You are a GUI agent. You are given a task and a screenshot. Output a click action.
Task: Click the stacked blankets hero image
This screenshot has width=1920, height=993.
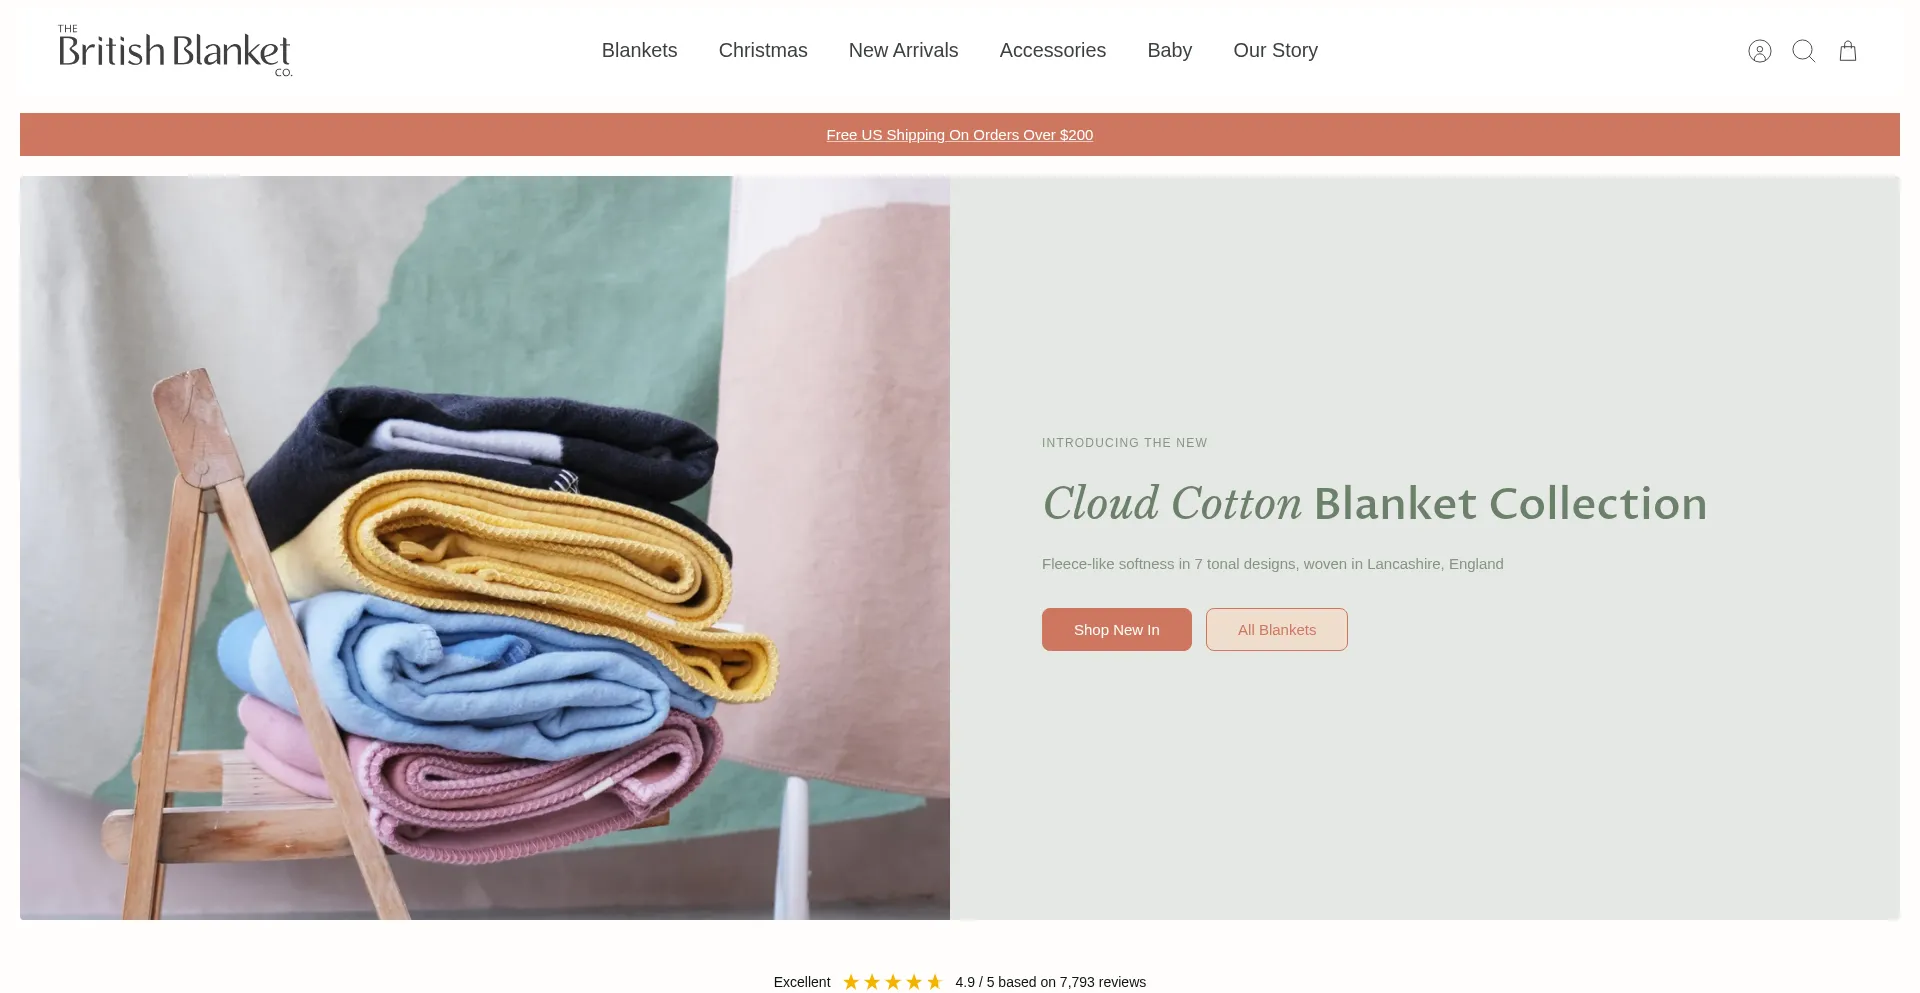coord(485,548)
